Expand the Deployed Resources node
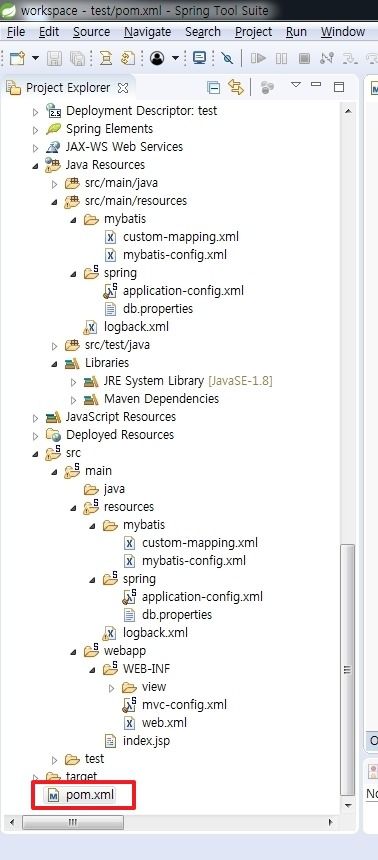This screenshot has width=378, height=860. click(36, 436)
